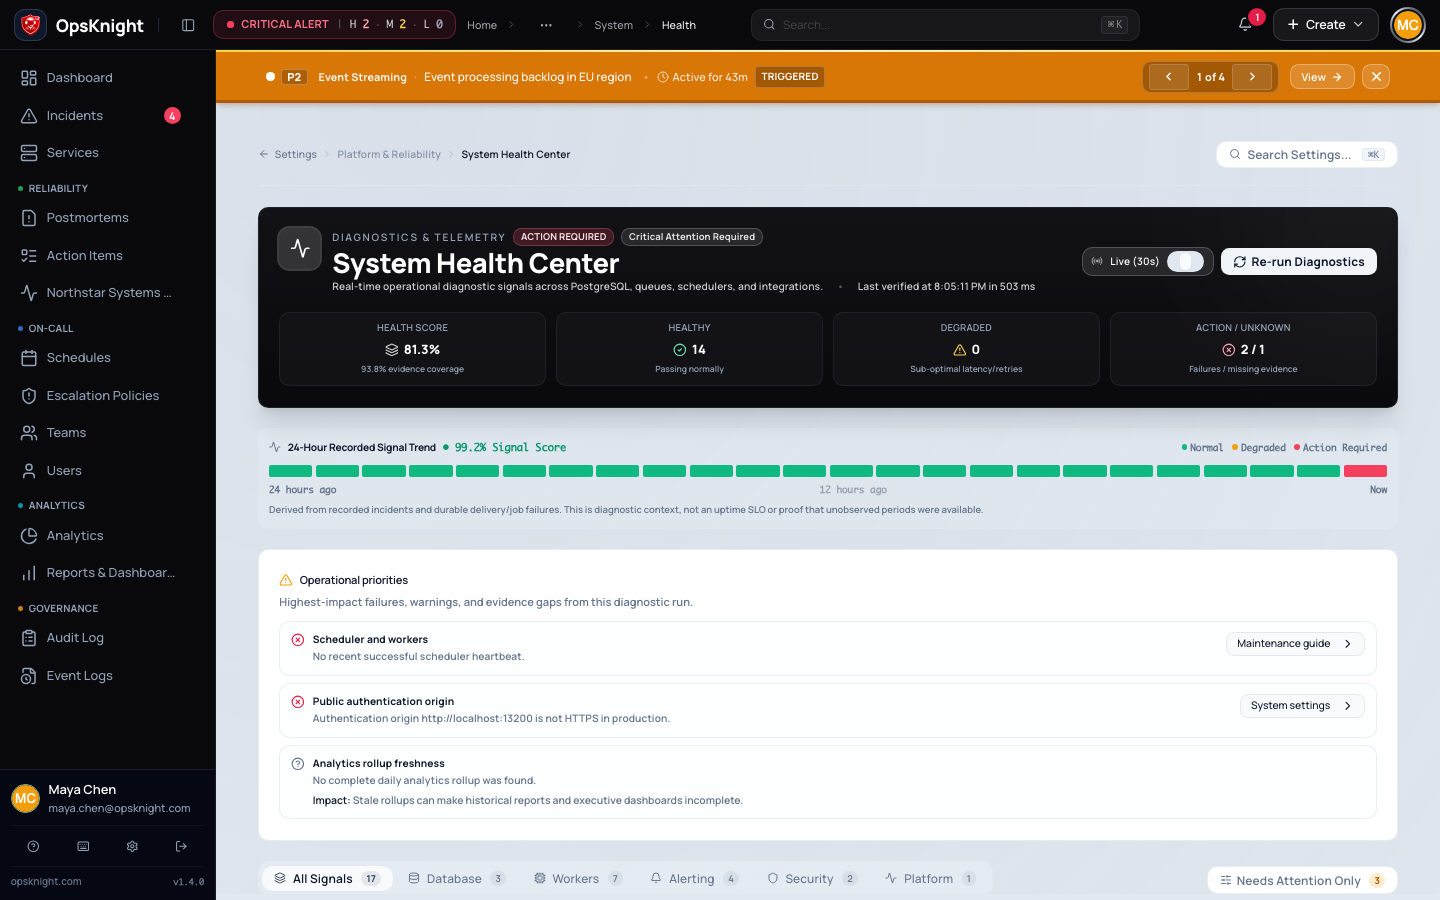This screenshot has width=1440, height=900.
Task: Select the Security tab
Action: coord(812,879)
